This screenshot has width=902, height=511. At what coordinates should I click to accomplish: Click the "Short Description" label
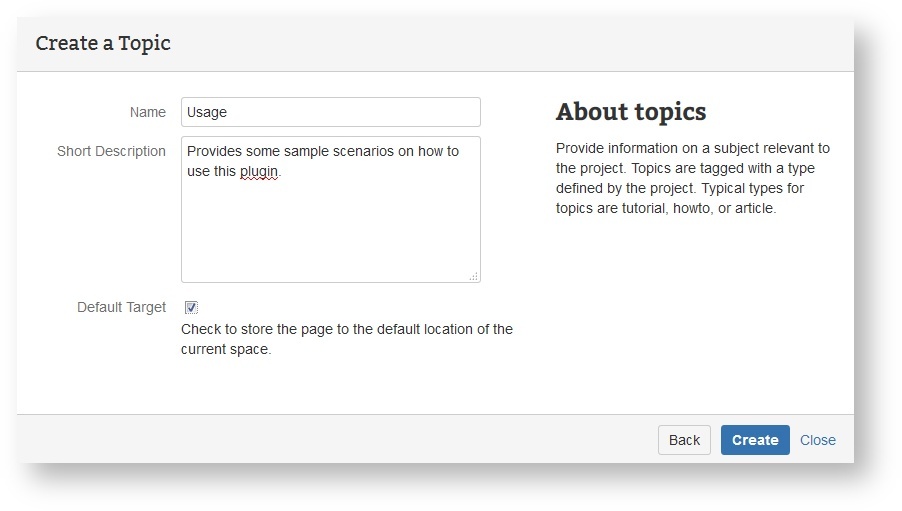pyautogui.click(x=111, y=151)
